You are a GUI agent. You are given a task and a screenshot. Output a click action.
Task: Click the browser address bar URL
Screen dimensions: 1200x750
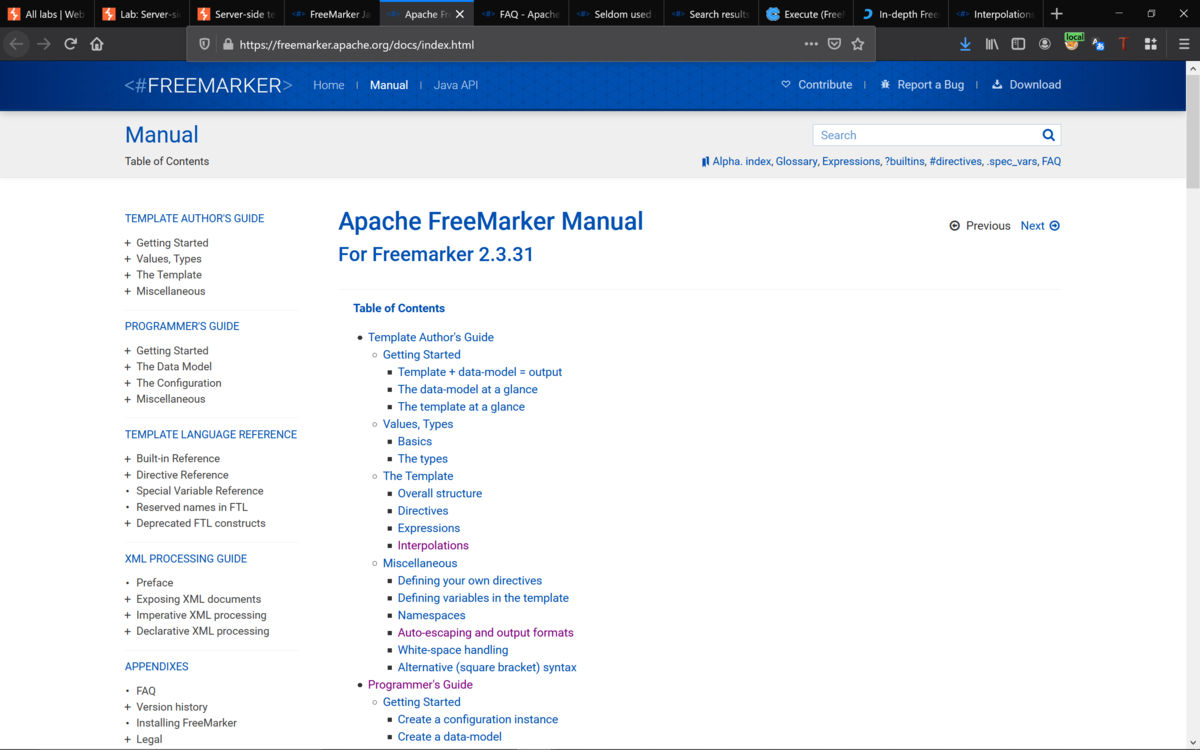tap(357, 45)
